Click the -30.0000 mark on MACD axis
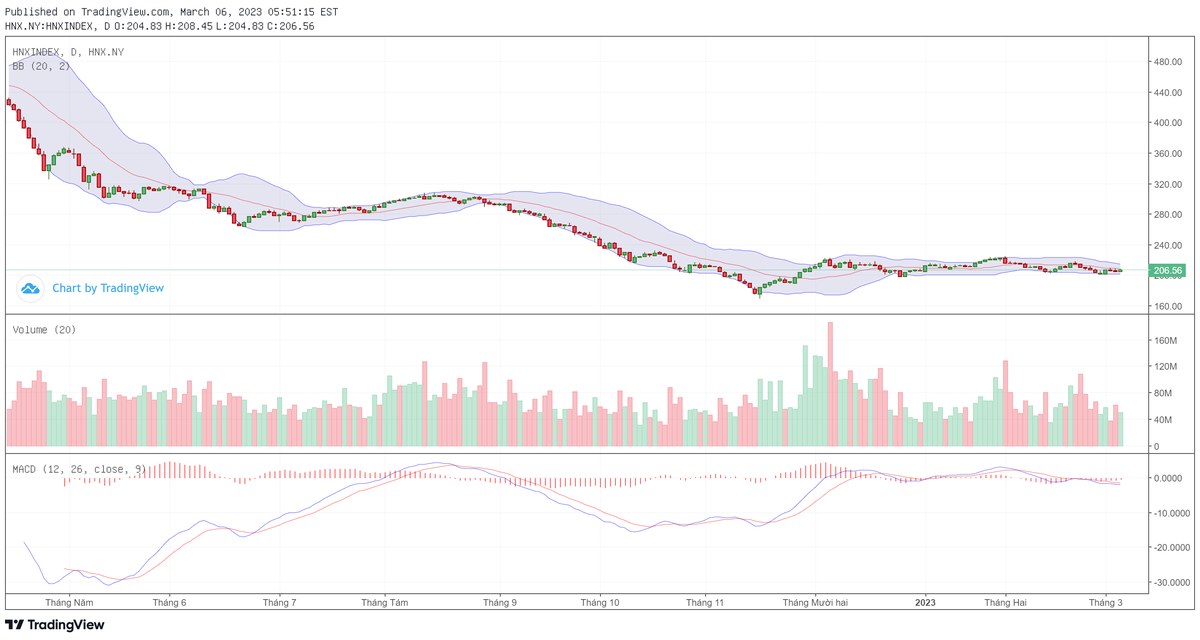Viewport: 1200px width, 640px height. (1168, 582)
